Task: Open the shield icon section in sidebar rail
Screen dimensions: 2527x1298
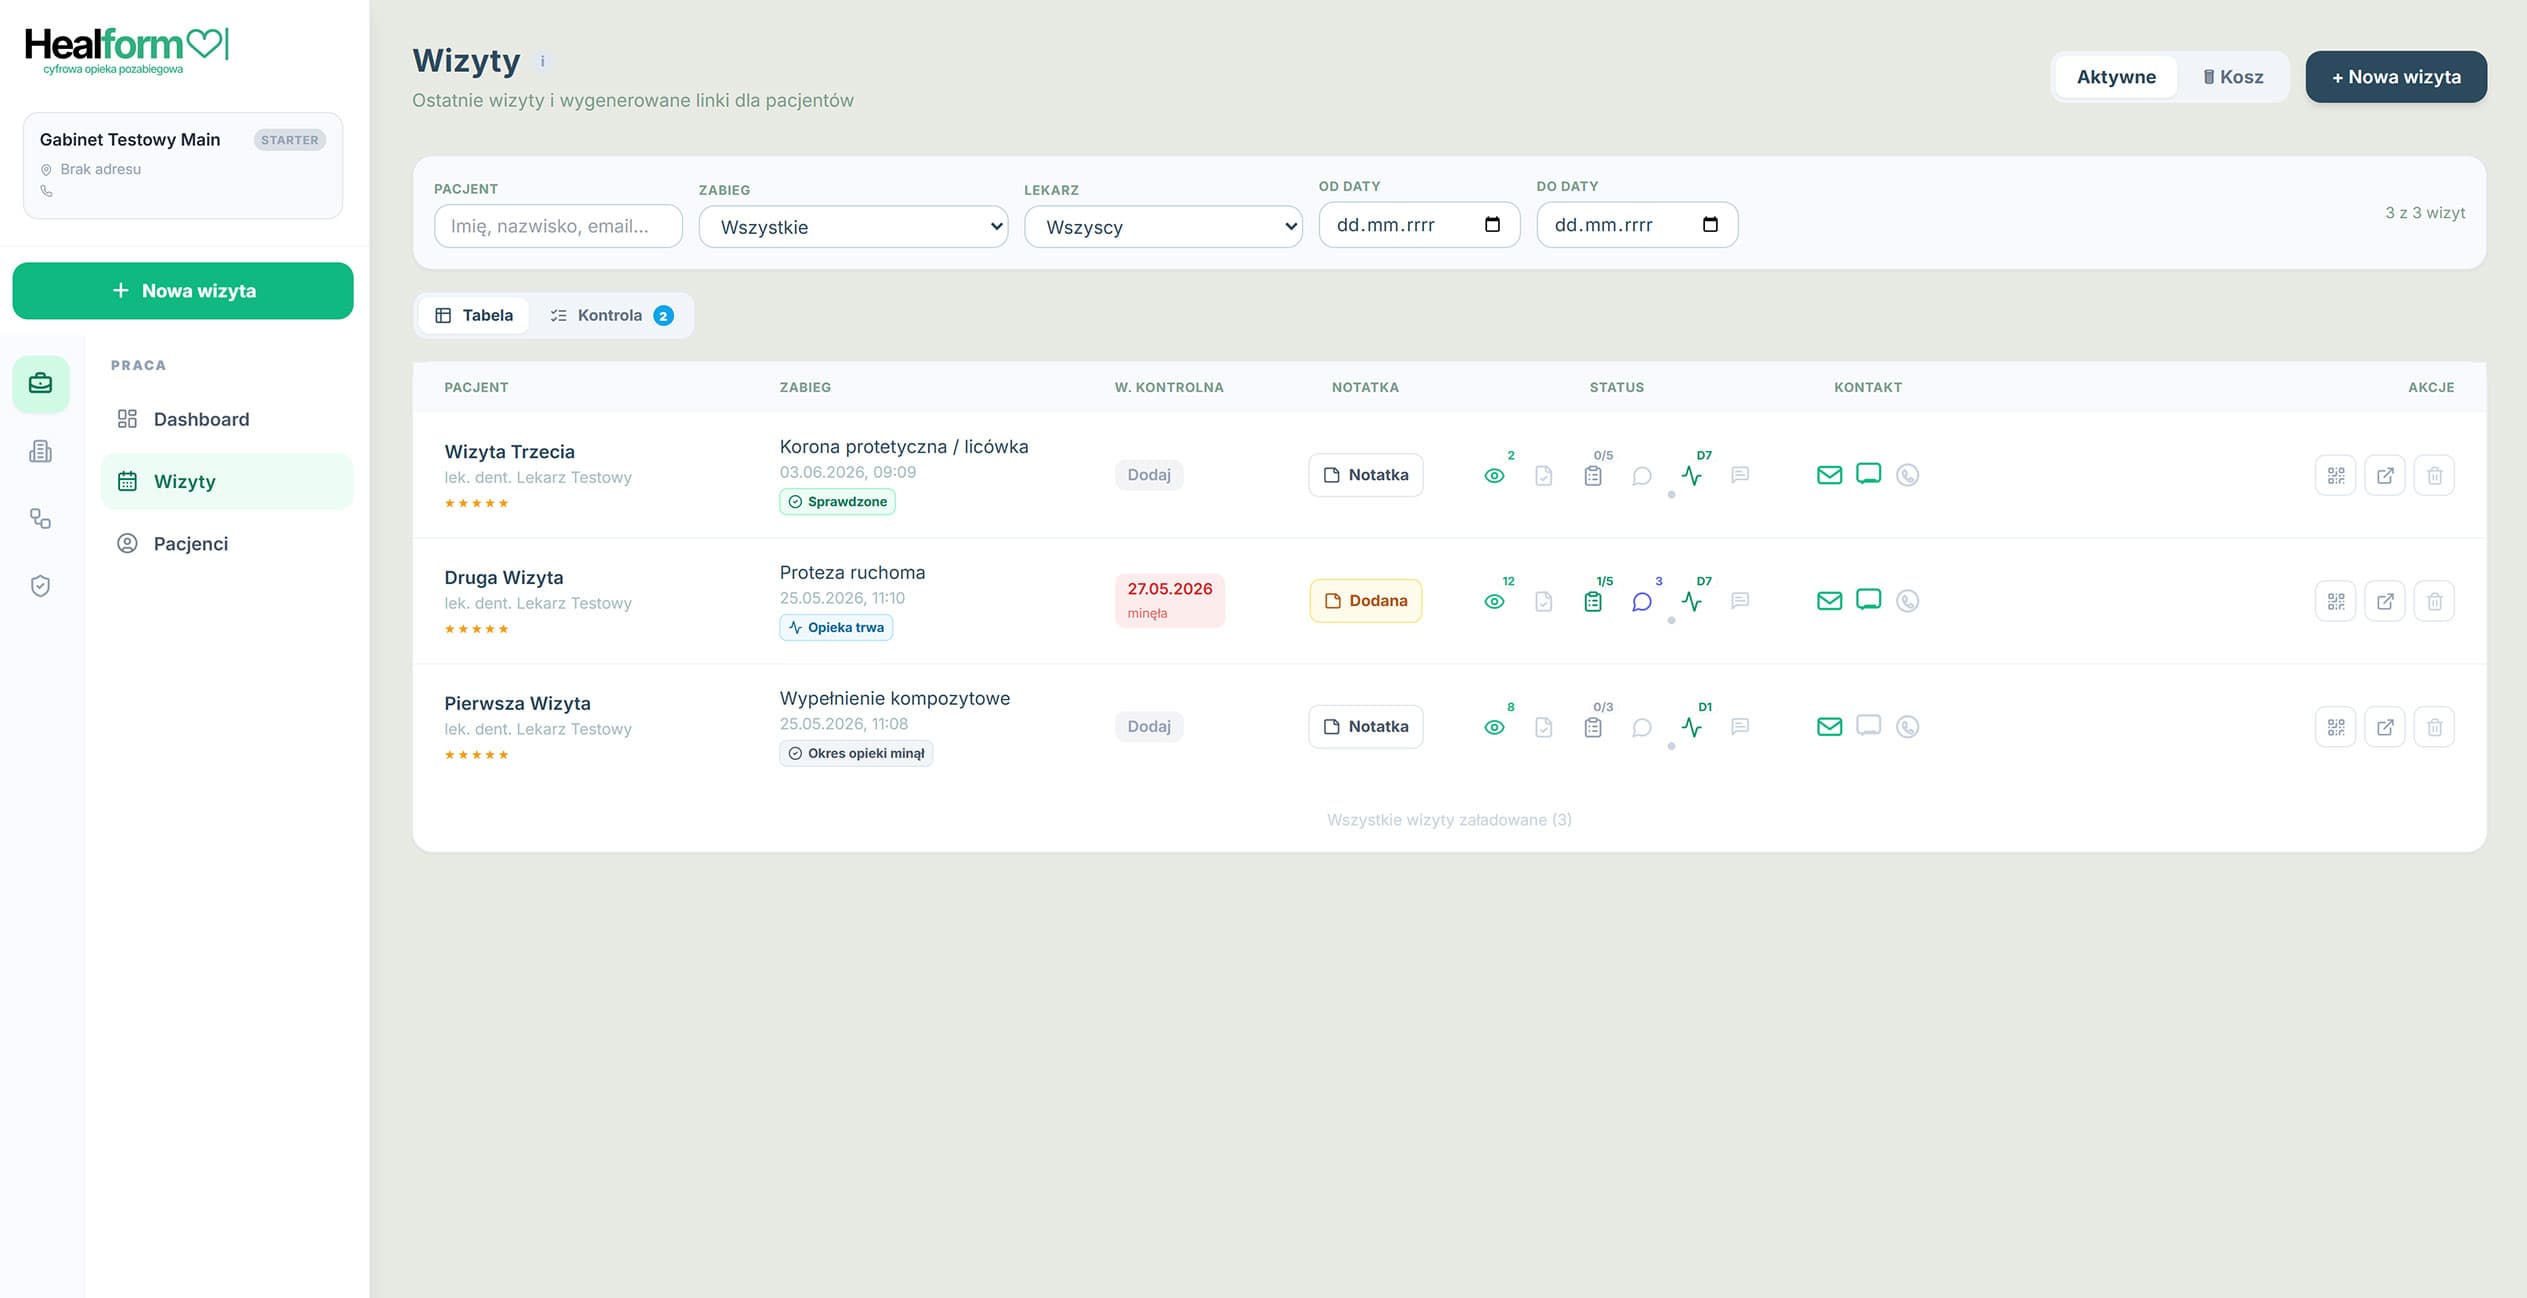Action: [x=41, y=585]
